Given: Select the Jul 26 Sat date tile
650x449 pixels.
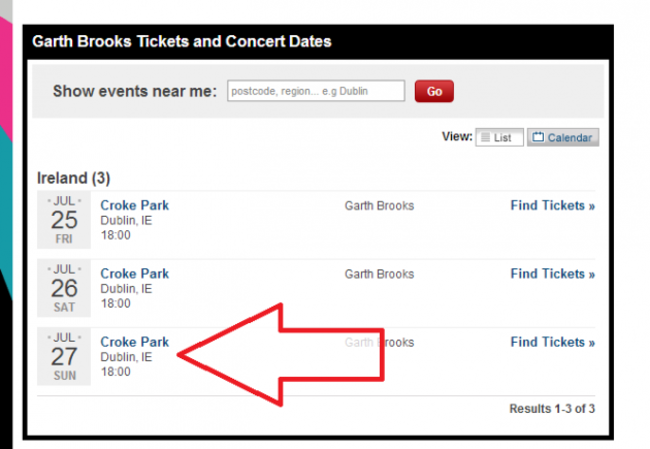Looking at the screenshot, I should point(63,288).
